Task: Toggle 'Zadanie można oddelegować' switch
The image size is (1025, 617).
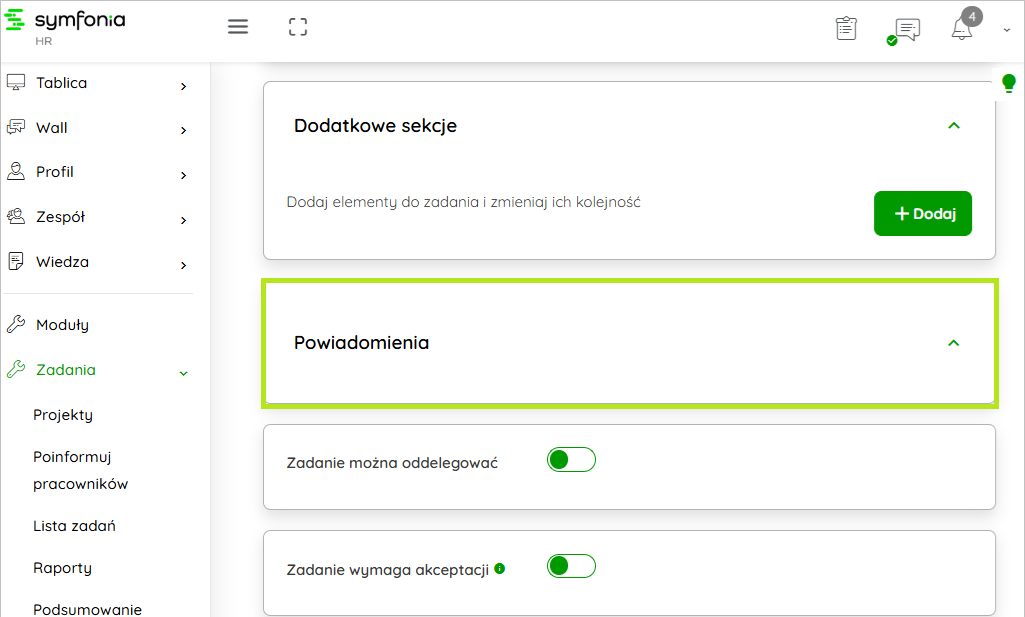Action: click(571, 460)
